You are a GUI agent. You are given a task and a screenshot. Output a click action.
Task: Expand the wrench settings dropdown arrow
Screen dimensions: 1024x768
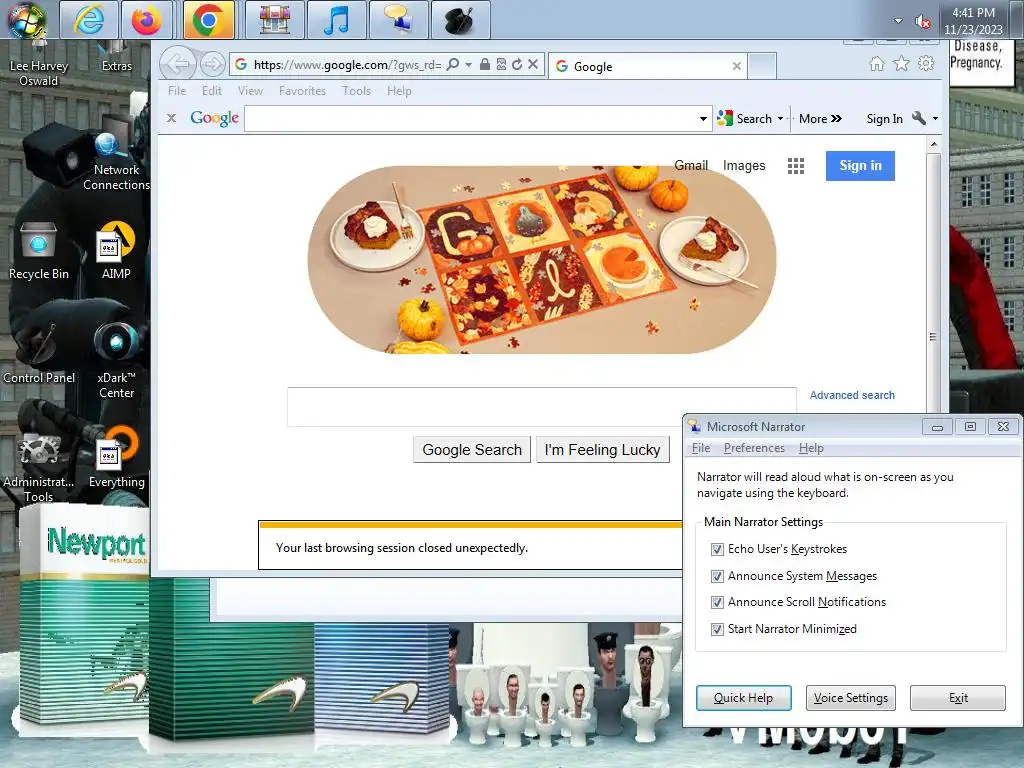(x=935, y=119)
